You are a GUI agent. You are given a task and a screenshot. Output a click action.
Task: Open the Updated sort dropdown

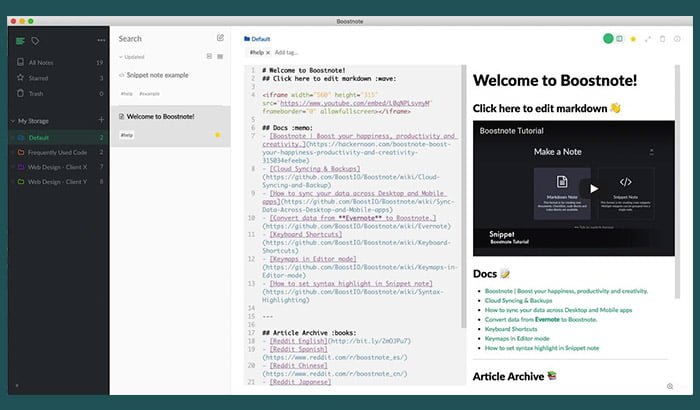pyautogui.click(x=132, y=57)
